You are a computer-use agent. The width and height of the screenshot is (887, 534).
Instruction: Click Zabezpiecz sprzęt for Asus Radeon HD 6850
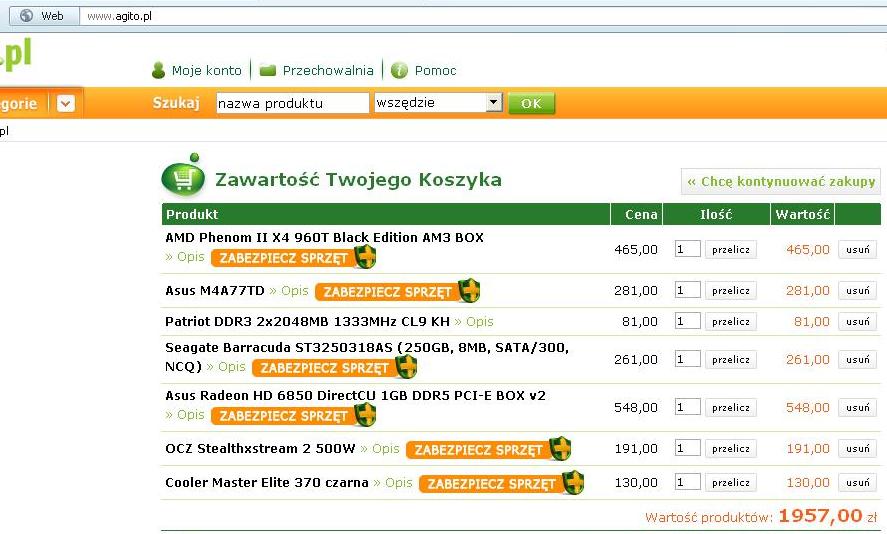point(283,416)
